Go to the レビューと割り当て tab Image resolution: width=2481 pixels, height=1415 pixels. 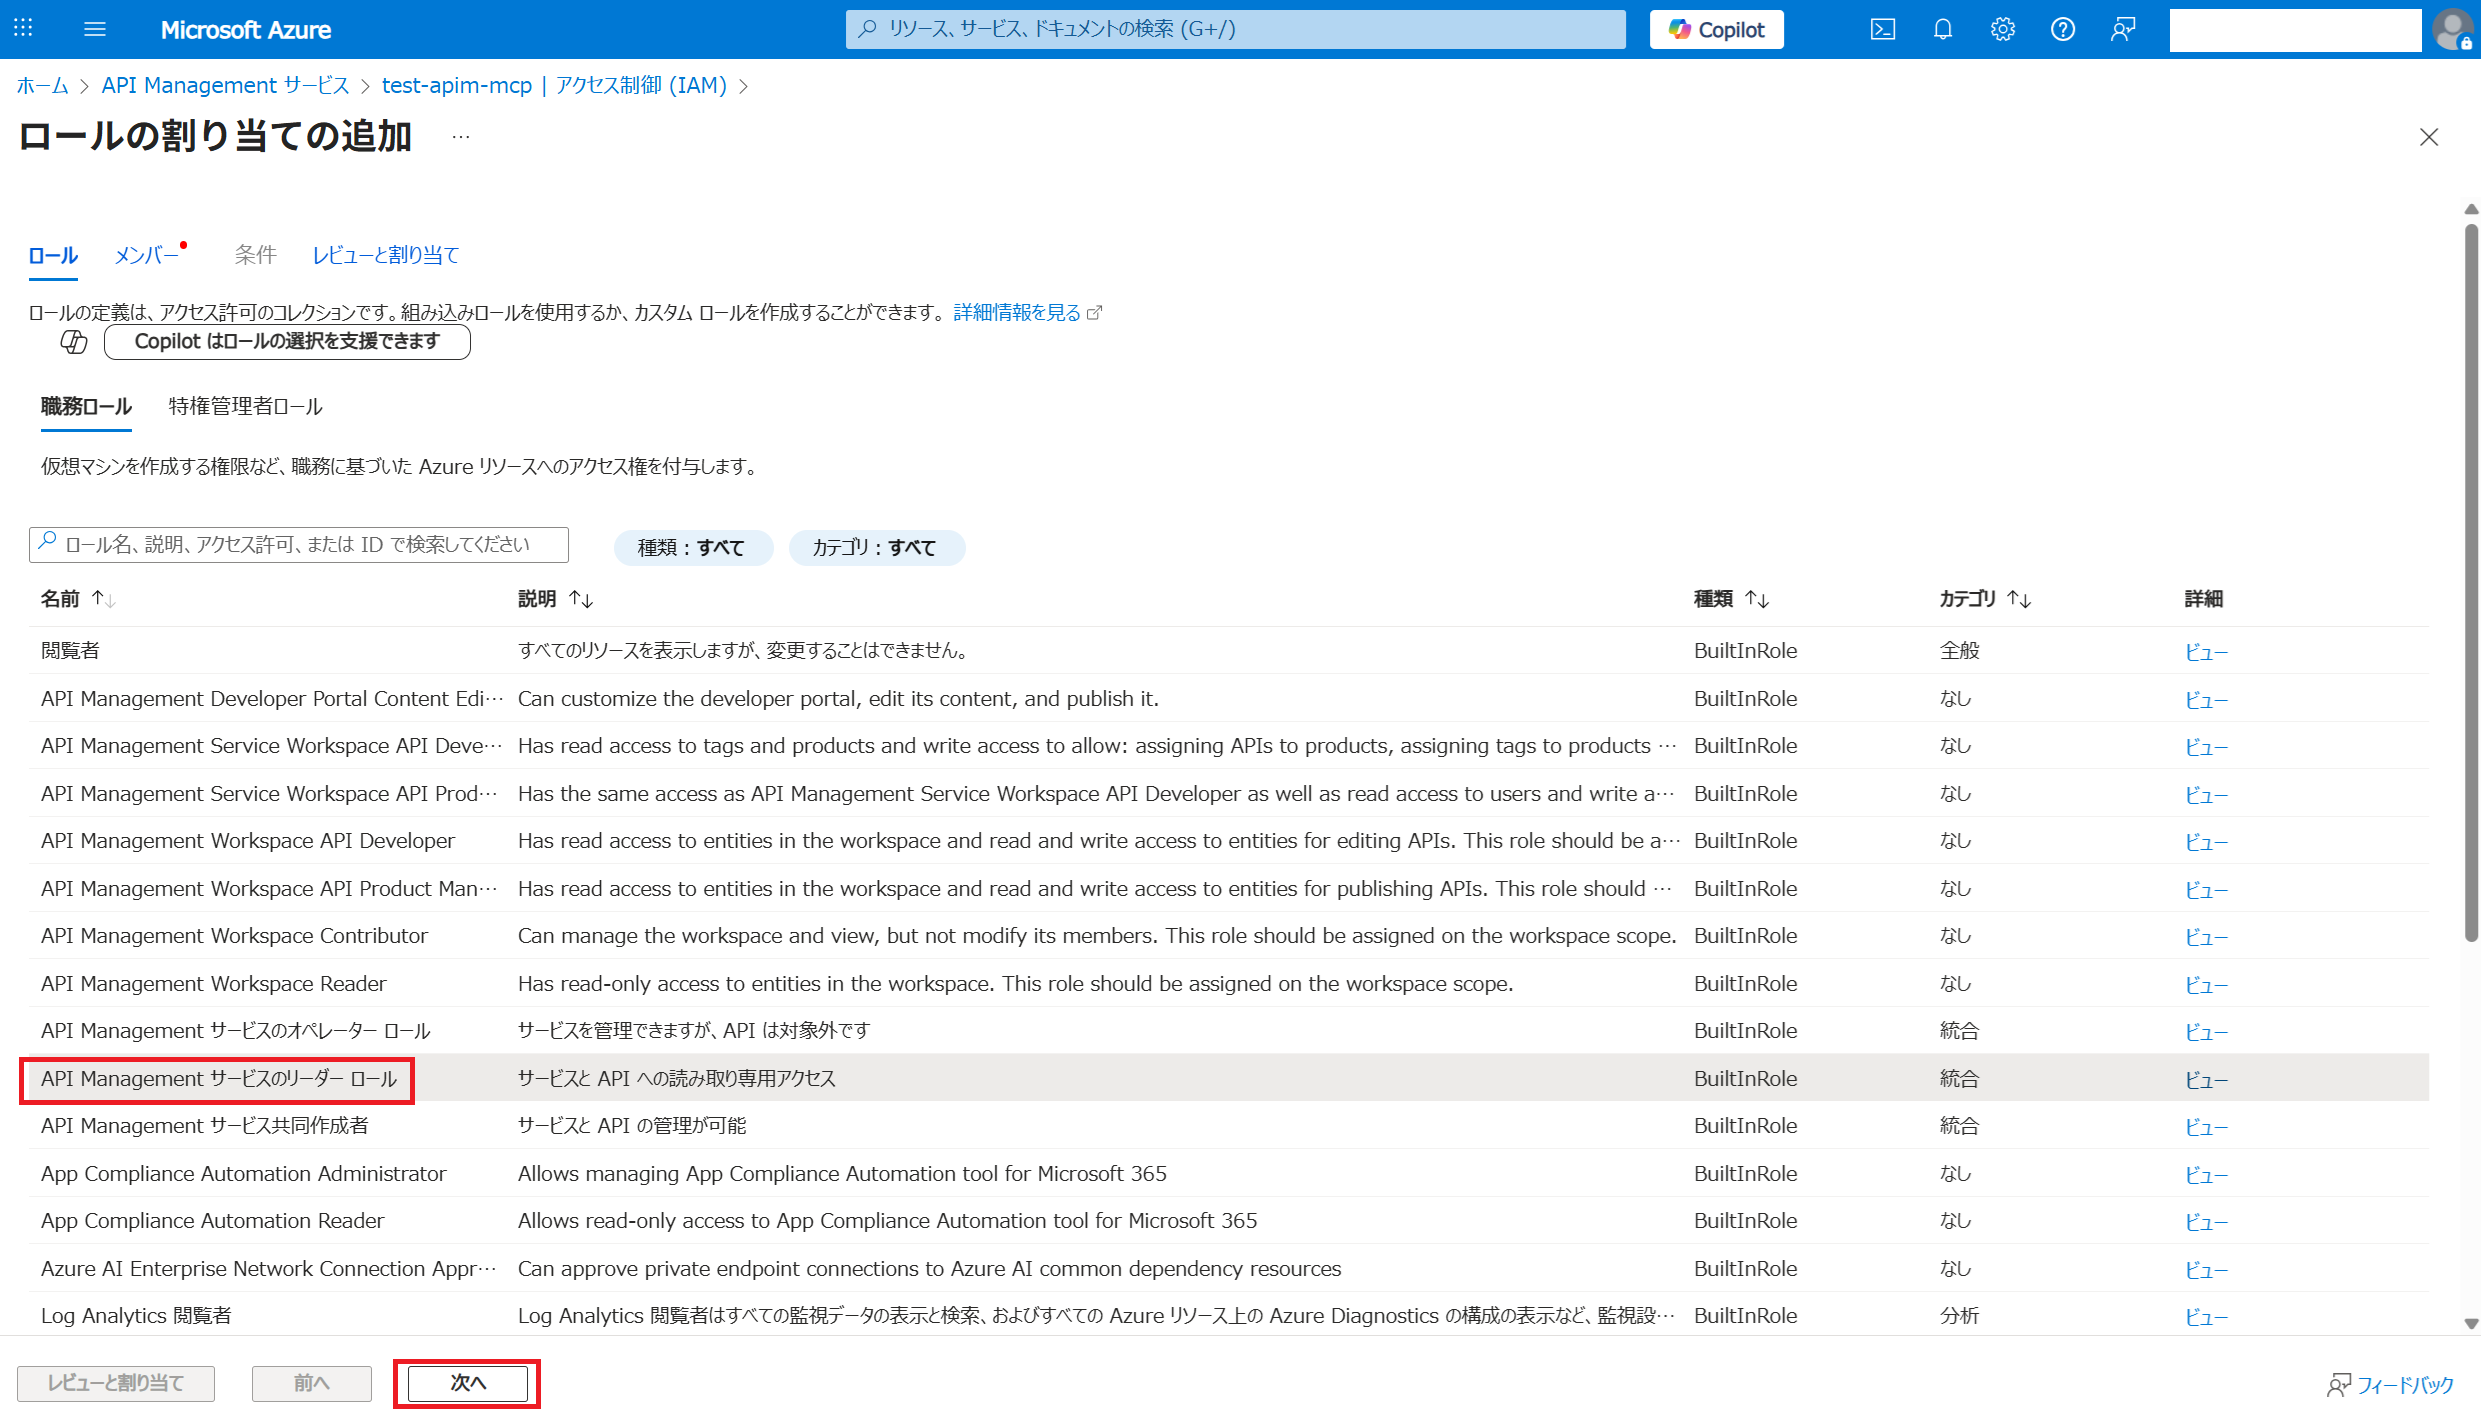pyautogui.click(x=386, y=255)
